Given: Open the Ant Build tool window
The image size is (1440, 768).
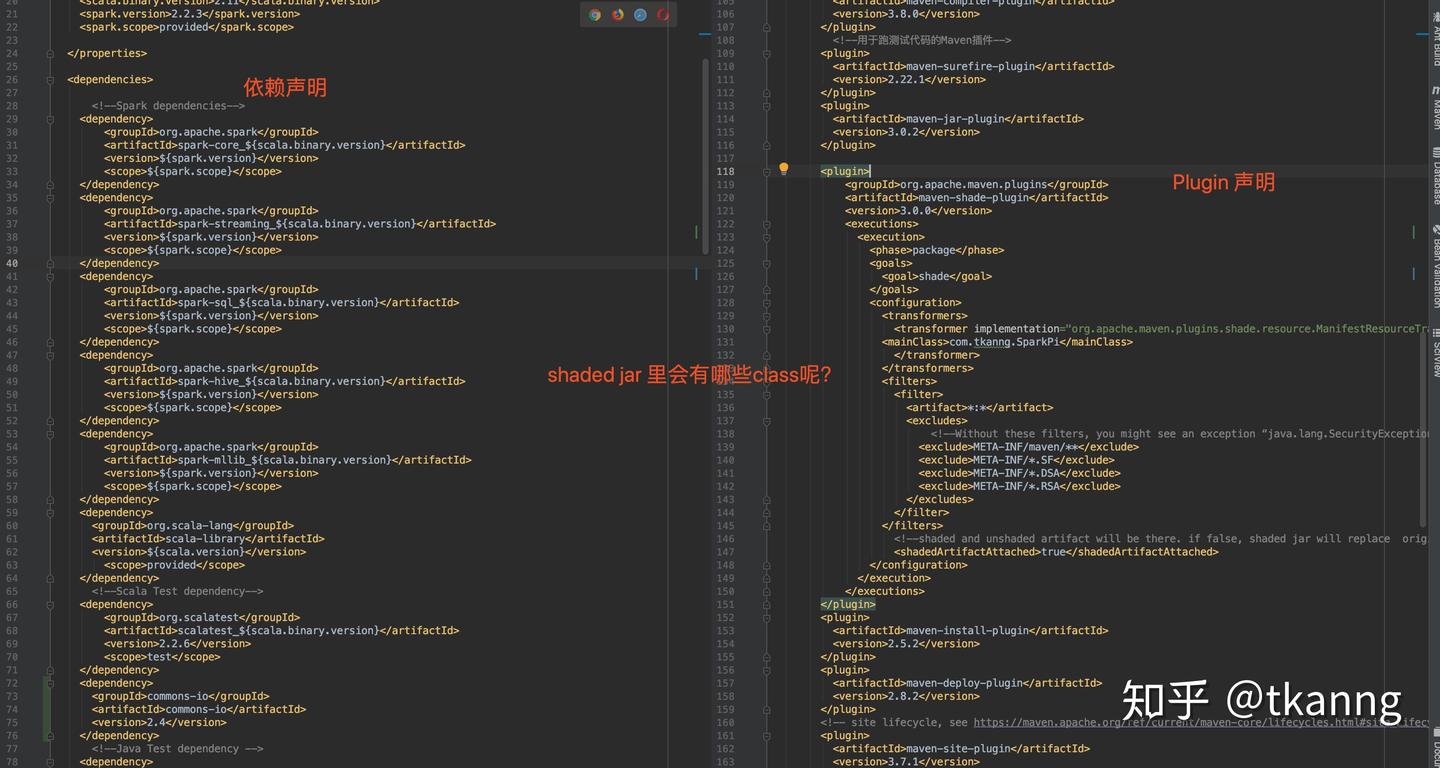Looking at the screenshot, I should click(x=1435, y=37).
